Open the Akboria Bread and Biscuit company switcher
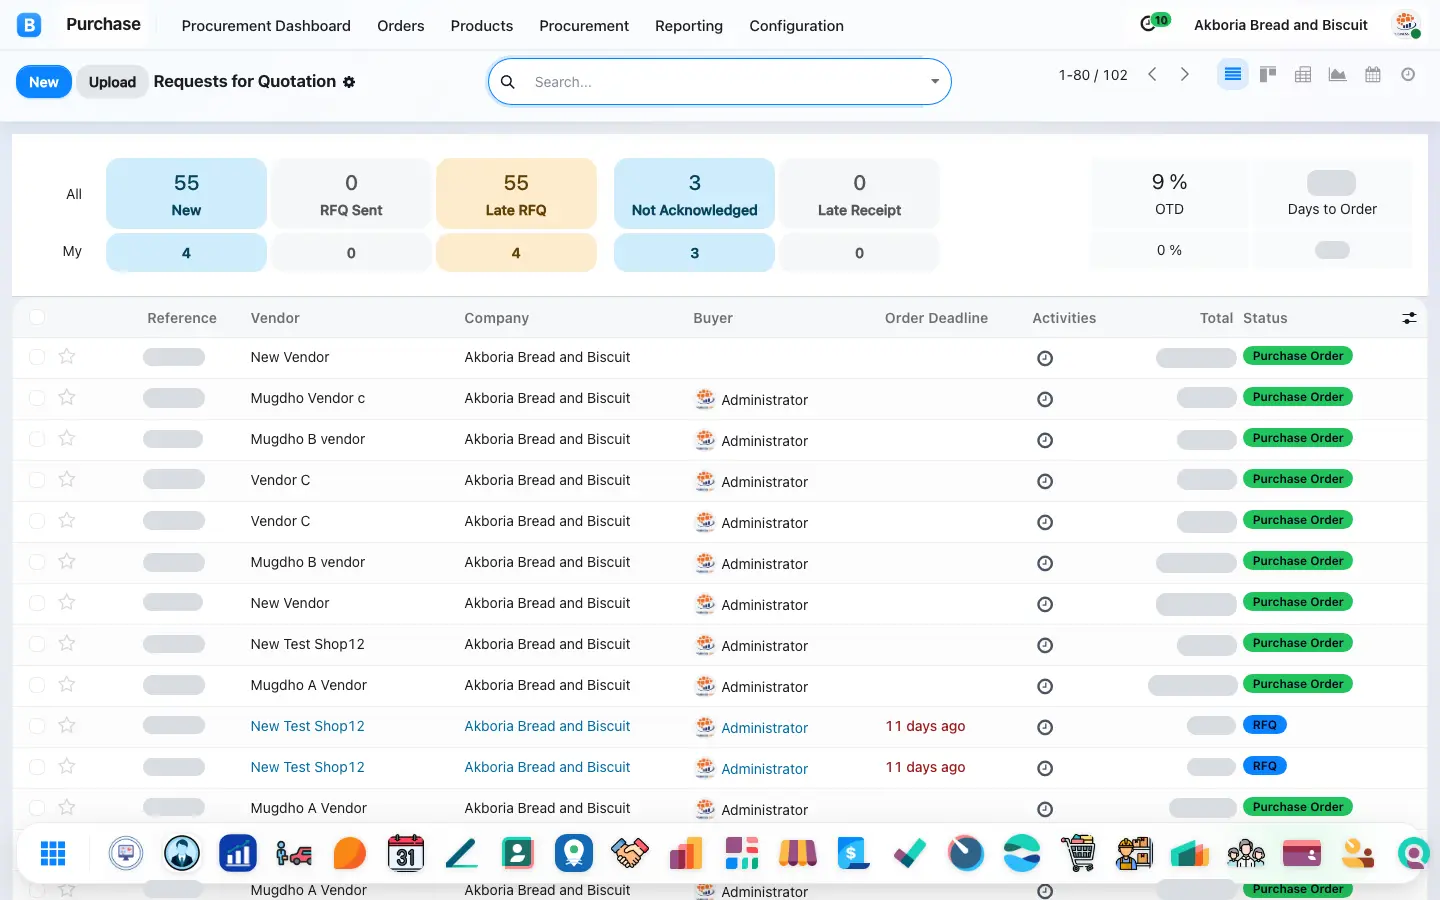Screen dimensions: 1440x900 click(1281, 25)
